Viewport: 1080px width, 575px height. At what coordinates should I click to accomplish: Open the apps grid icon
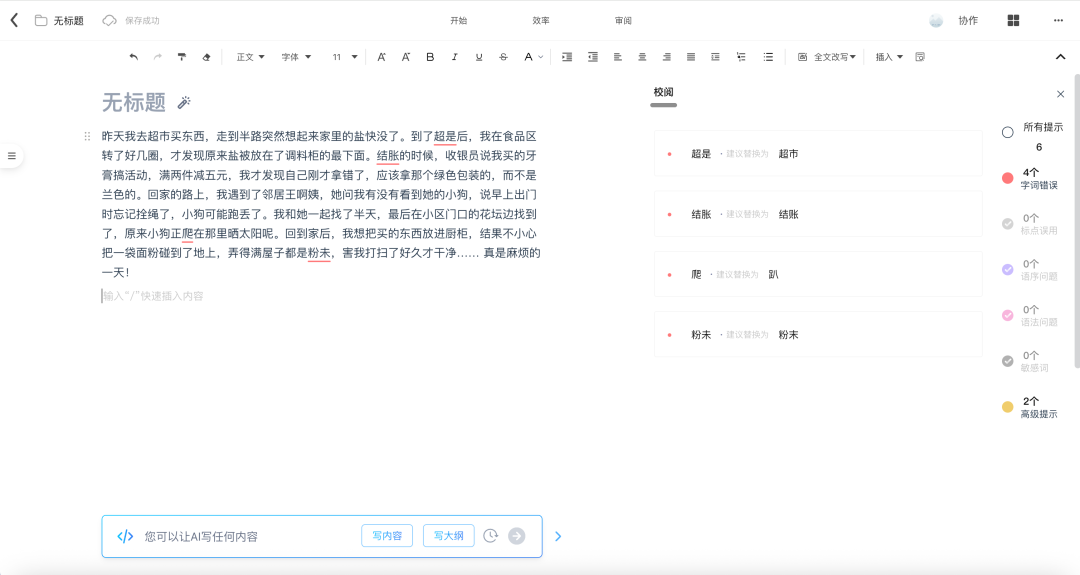coord(1013,21)
